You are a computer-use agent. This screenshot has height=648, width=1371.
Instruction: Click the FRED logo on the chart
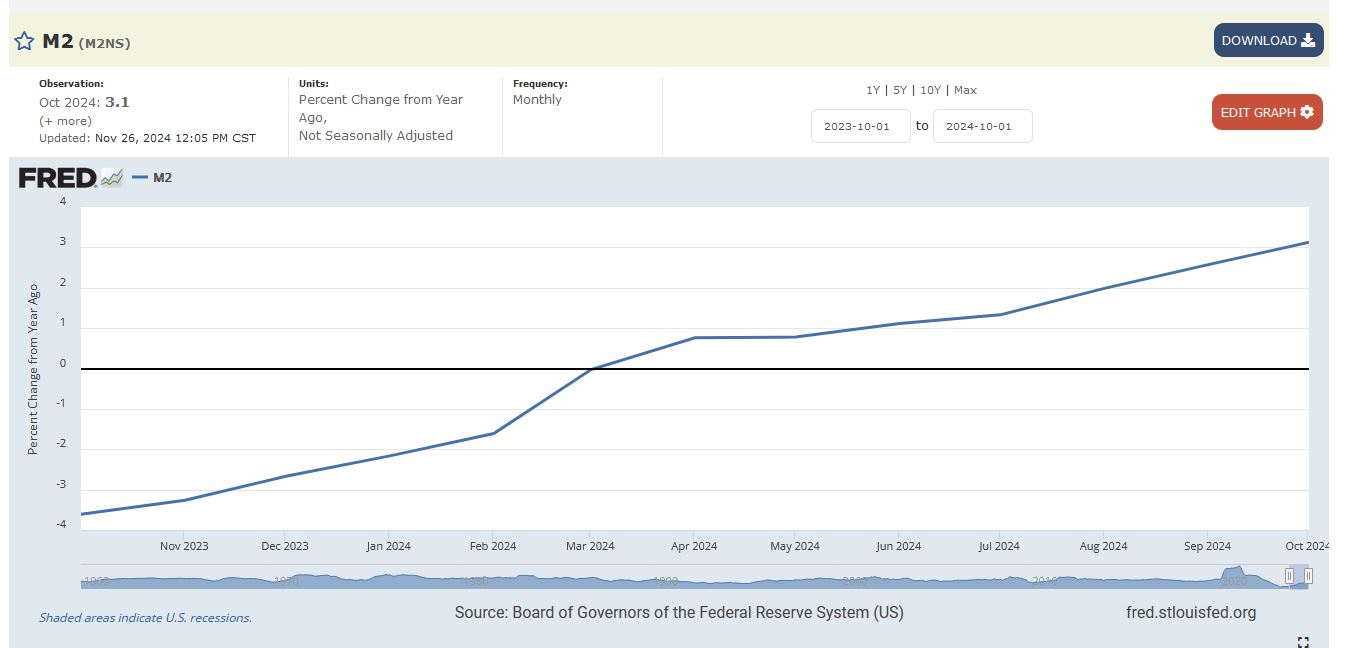57,178
